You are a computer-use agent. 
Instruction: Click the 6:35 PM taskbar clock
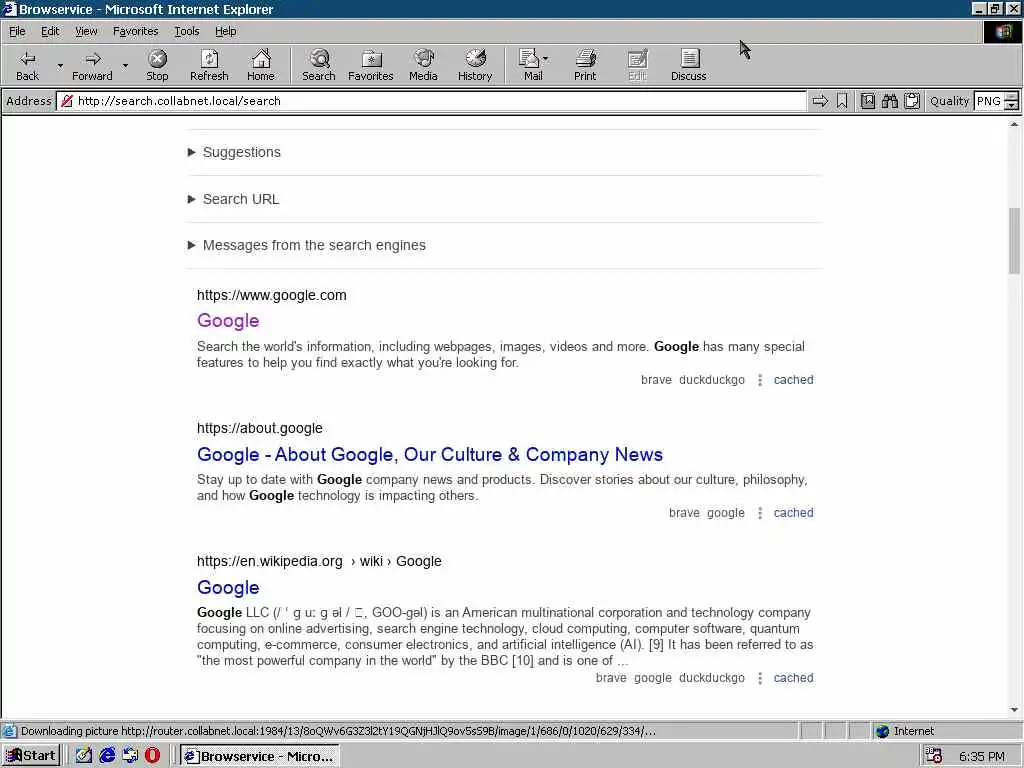[x=982, y=756]
